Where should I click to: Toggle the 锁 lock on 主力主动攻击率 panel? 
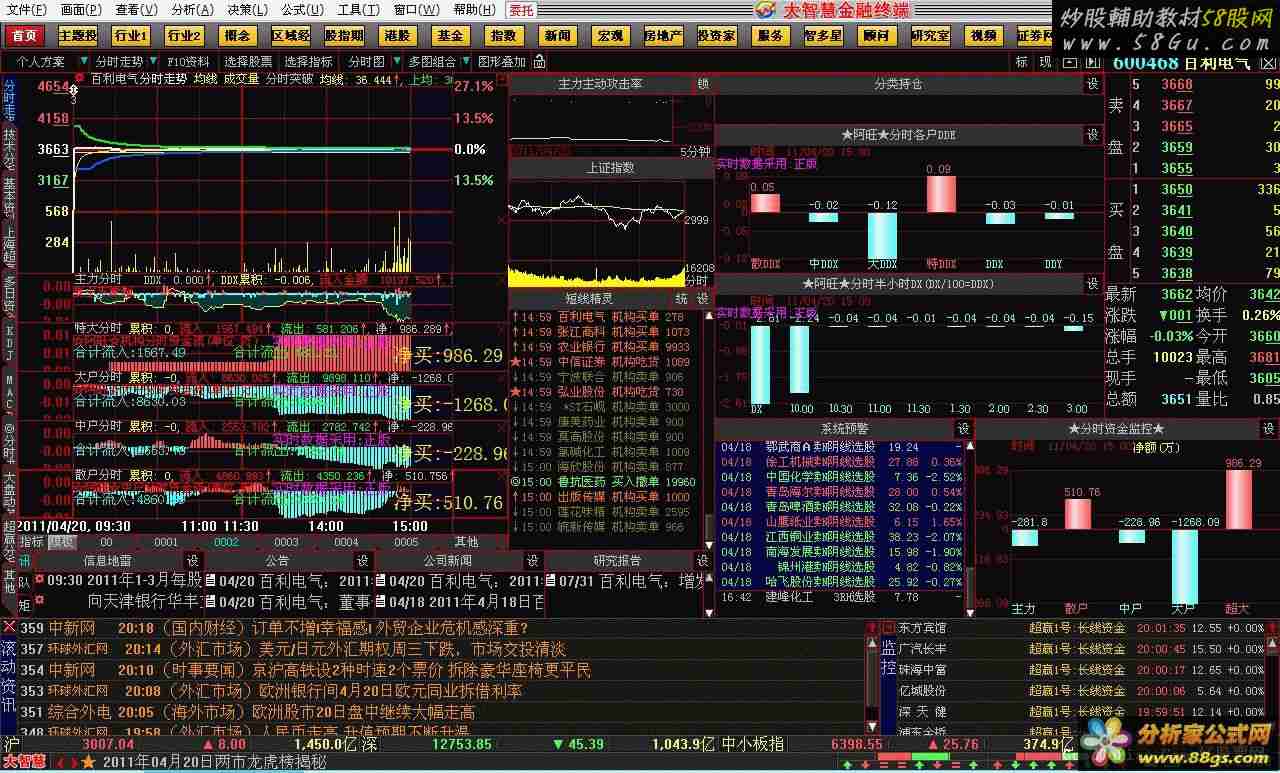click(x=703, y=85)
